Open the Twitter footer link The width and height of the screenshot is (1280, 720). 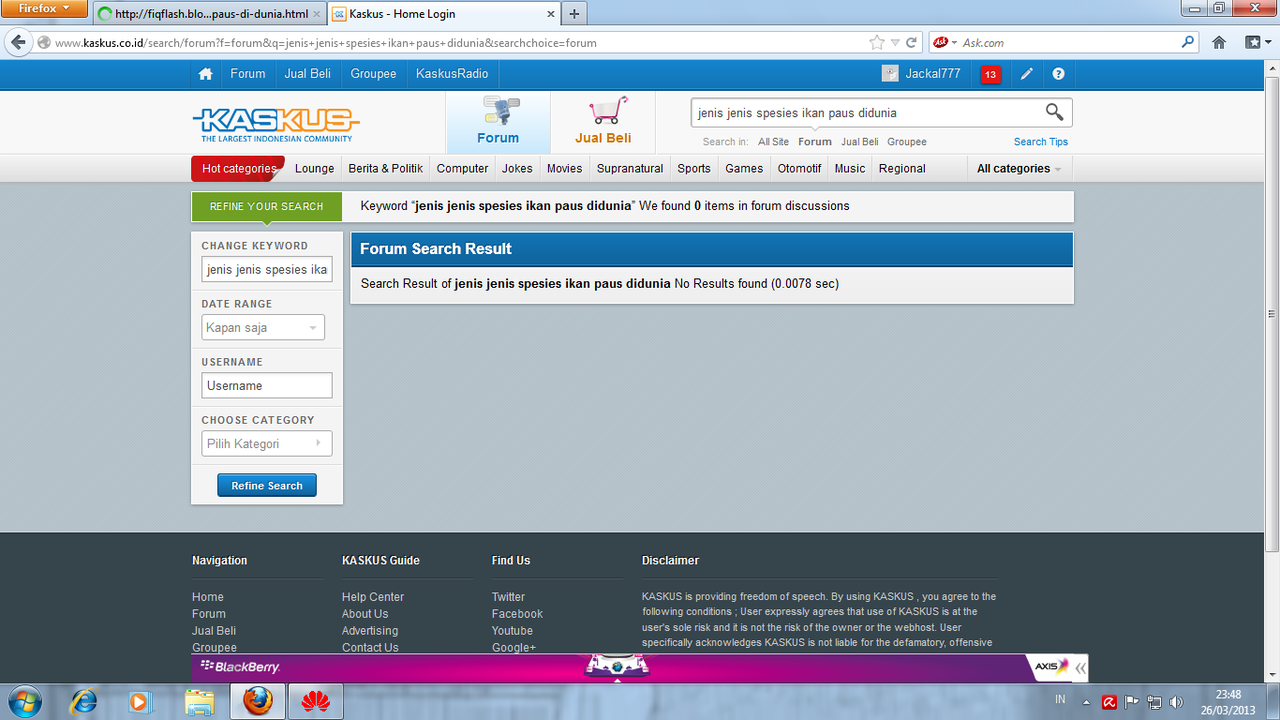point(508,597)
